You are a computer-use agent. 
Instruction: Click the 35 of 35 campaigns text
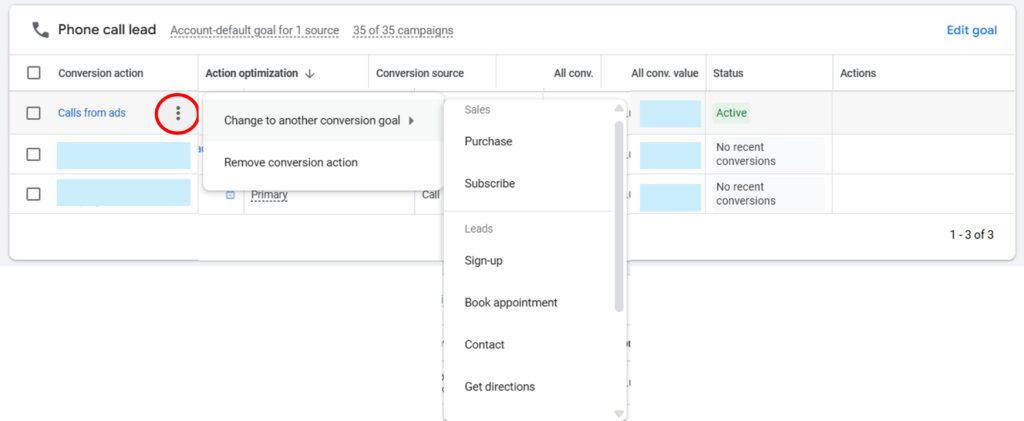pyautogui.click(x=403, y=30)
